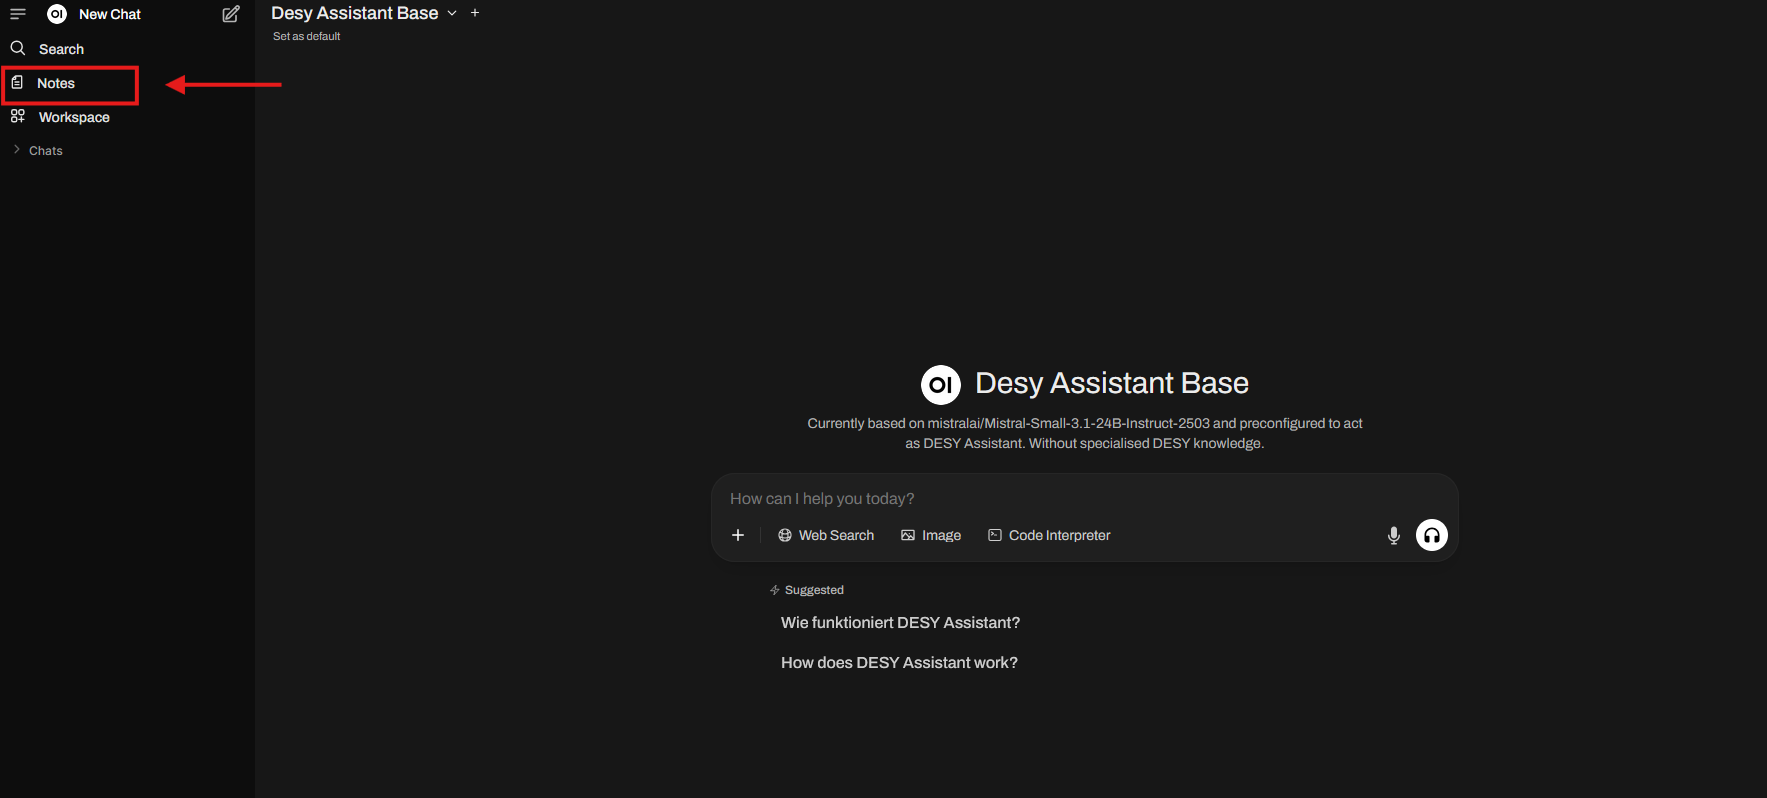
Task: Open New Chat from sidebar
Action: click(110, 14)
